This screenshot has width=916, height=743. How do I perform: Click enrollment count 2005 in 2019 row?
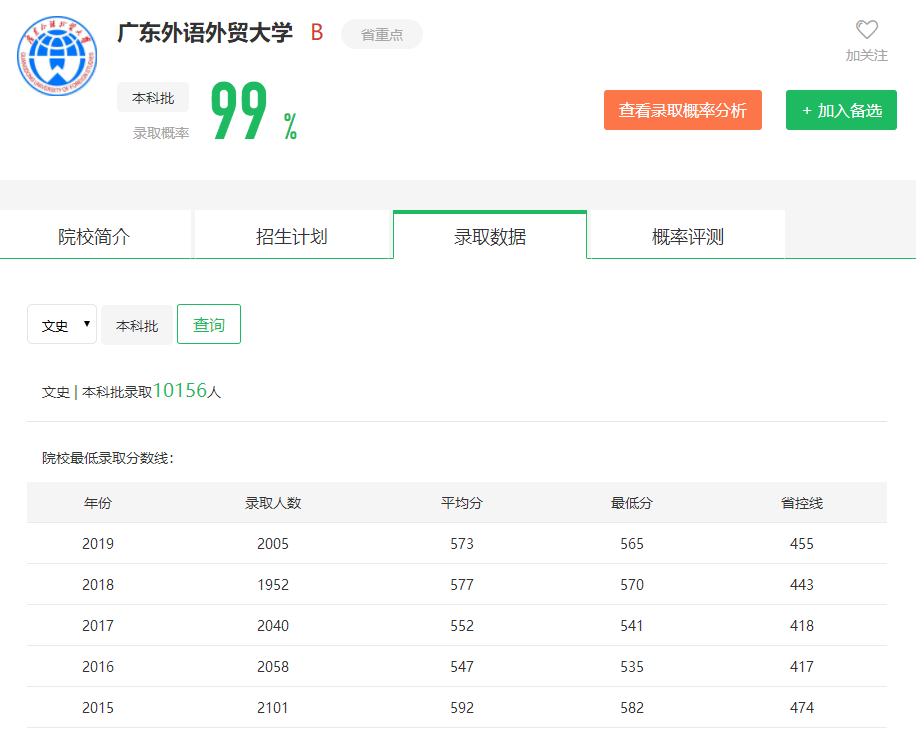point(273,544)
